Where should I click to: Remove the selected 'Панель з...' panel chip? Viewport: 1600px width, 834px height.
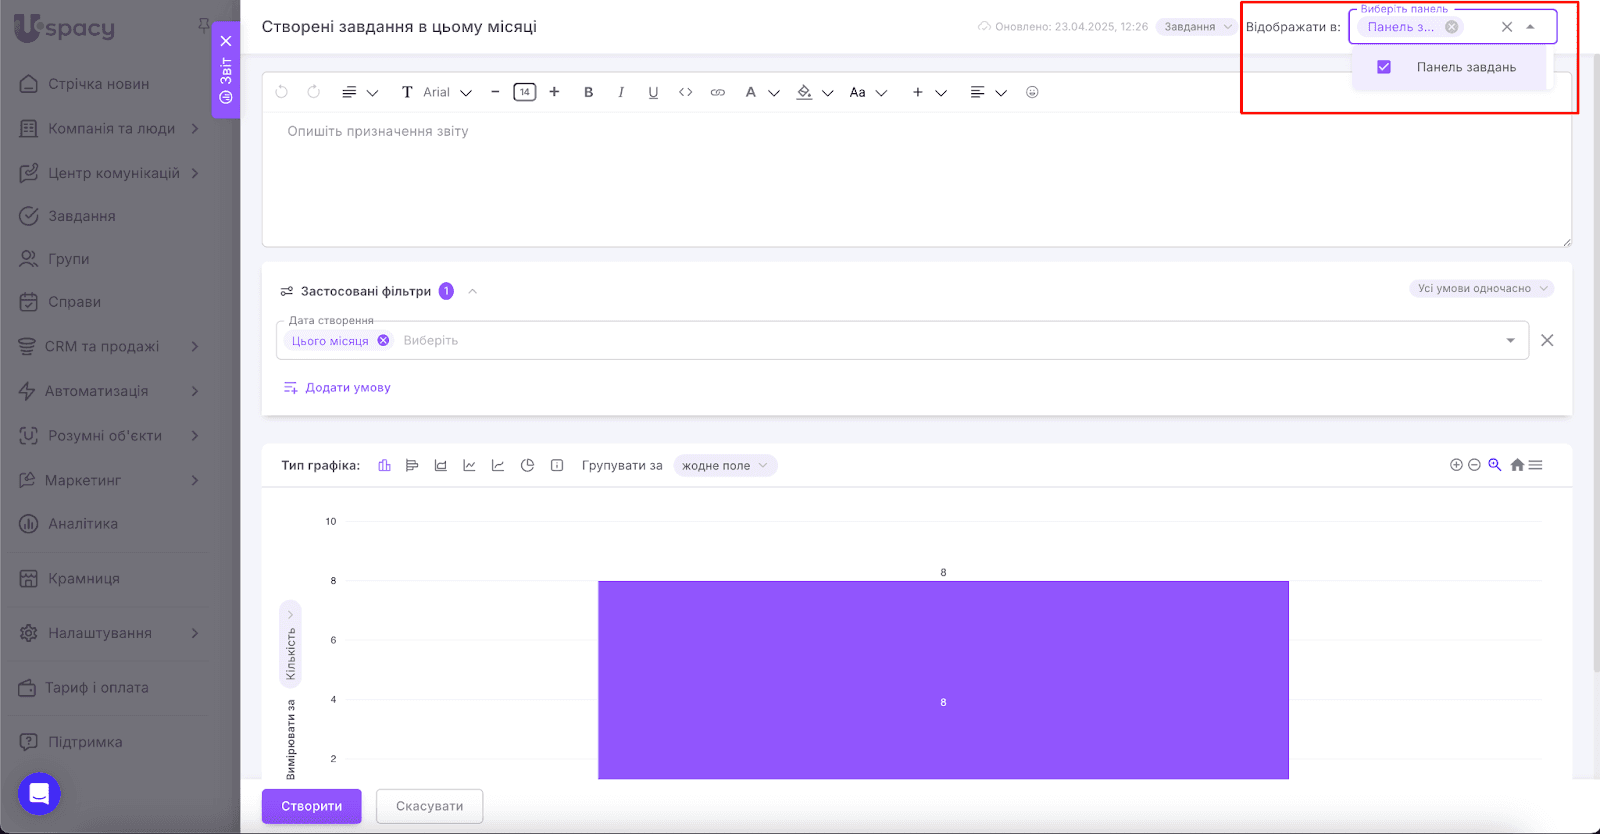[x=1451, y=27]
